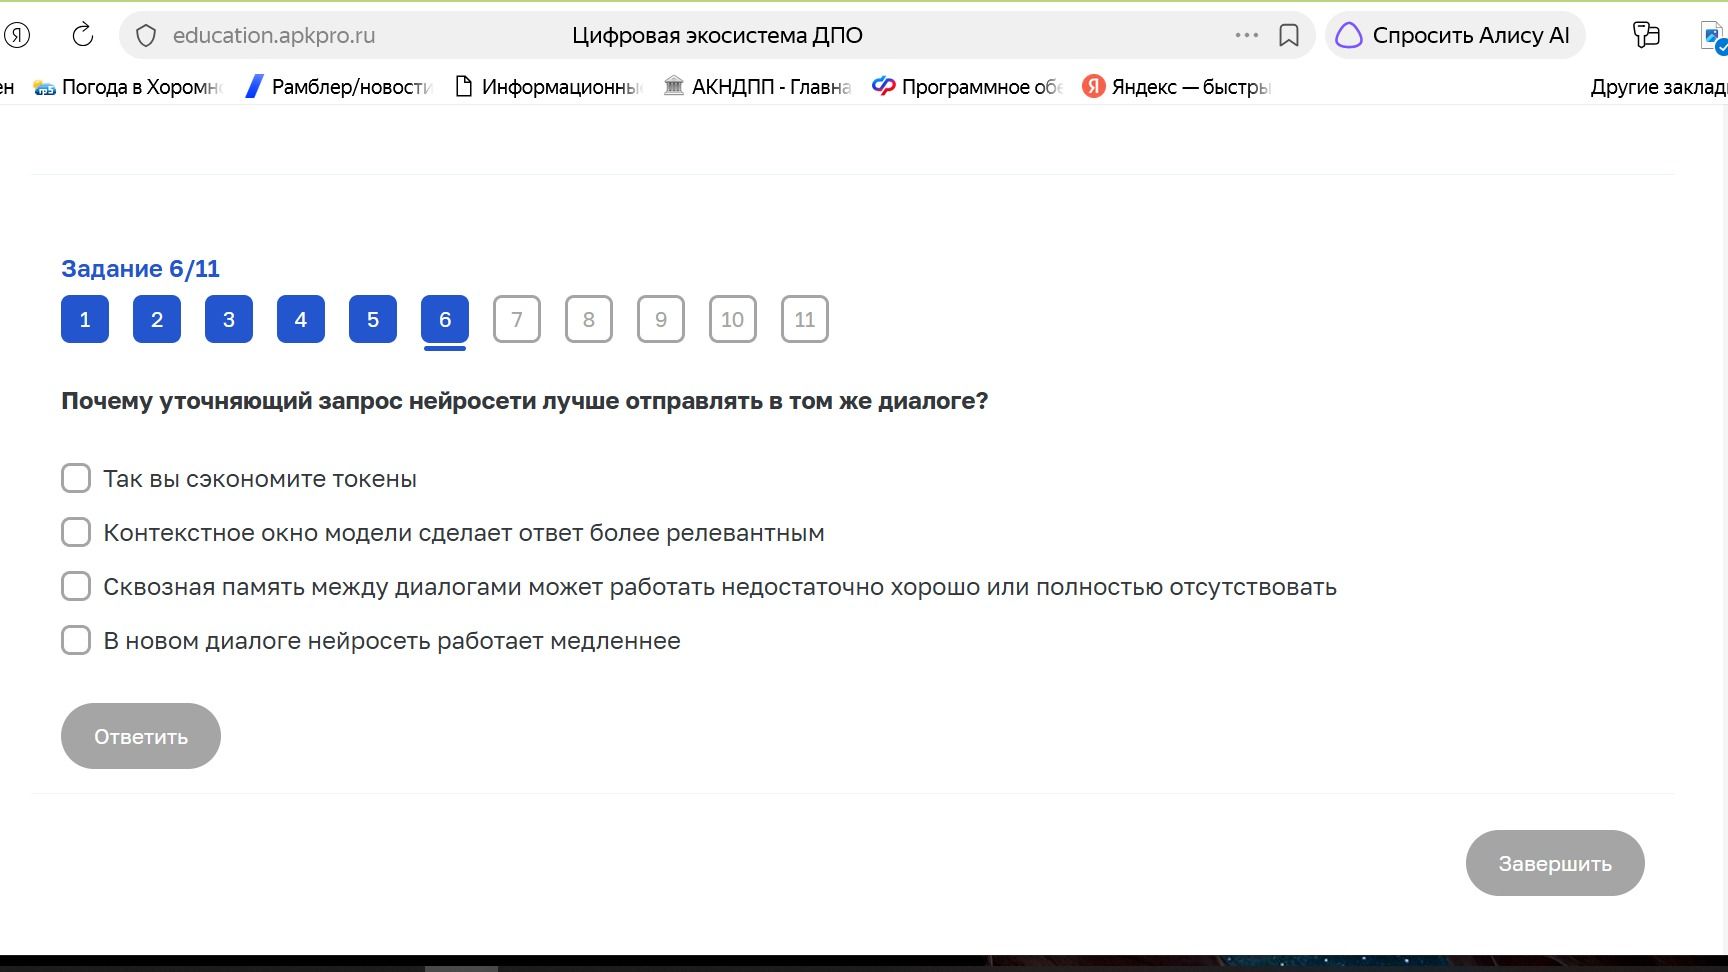Go to task 3
This screenshot has width=1728, height=972.
pyautogui.click(x=229, y=319)
